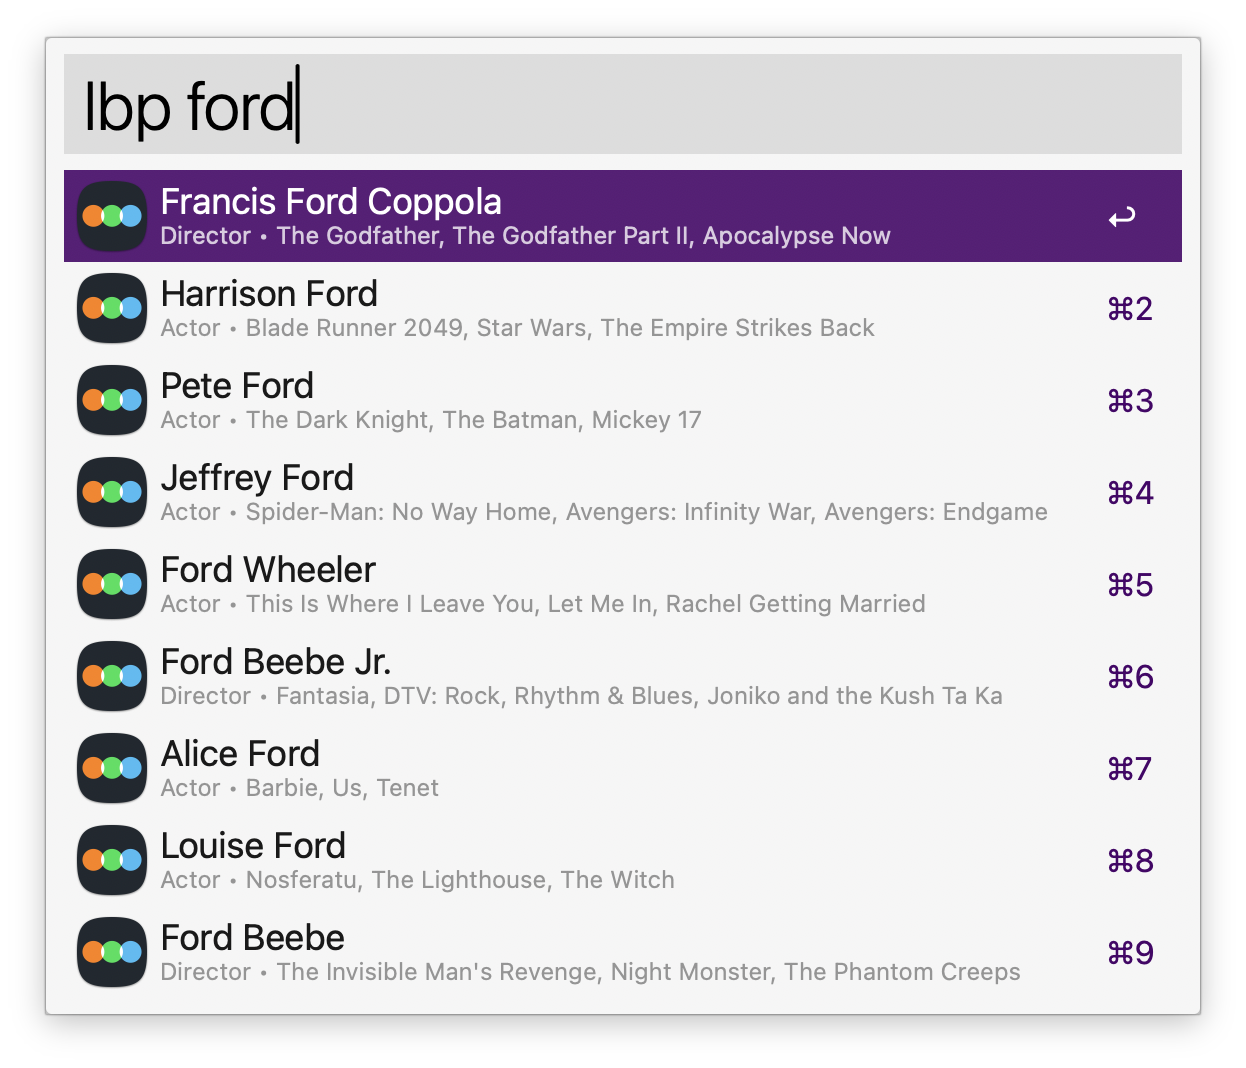The height and width of the screenshot is (1068, 1246).
Task: Pick the Alice Ford result title
Action: pos(240,754)
